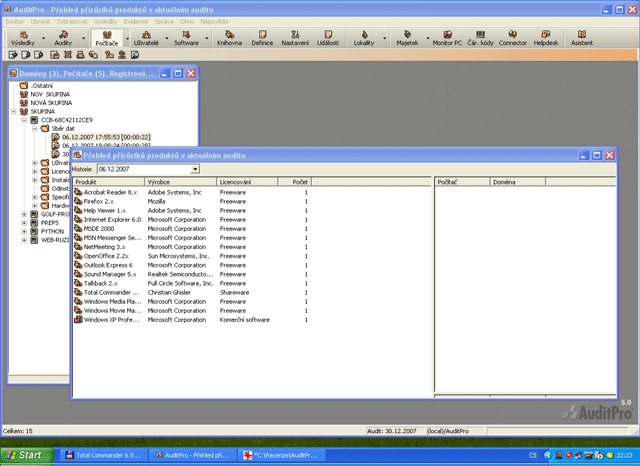640x466 pixels.
Task: Open Čár. kódy barcode tool
Action: [480, 38]
